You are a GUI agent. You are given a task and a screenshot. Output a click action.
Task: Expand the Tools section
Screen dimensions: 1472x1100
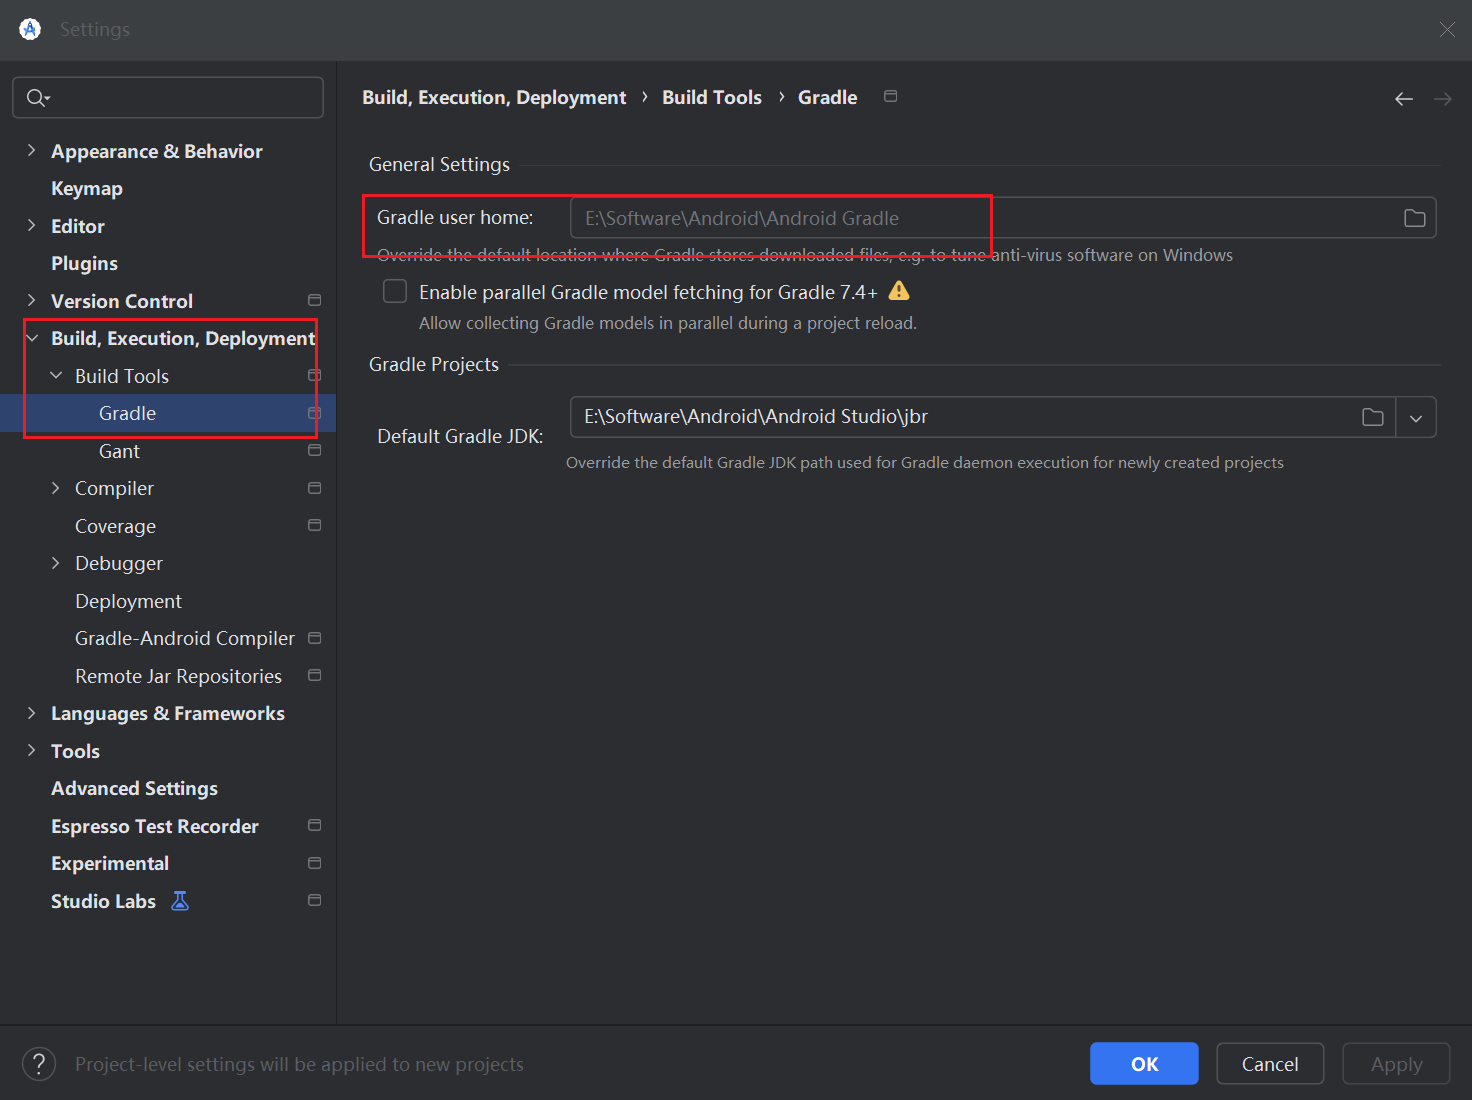point(31,750)
